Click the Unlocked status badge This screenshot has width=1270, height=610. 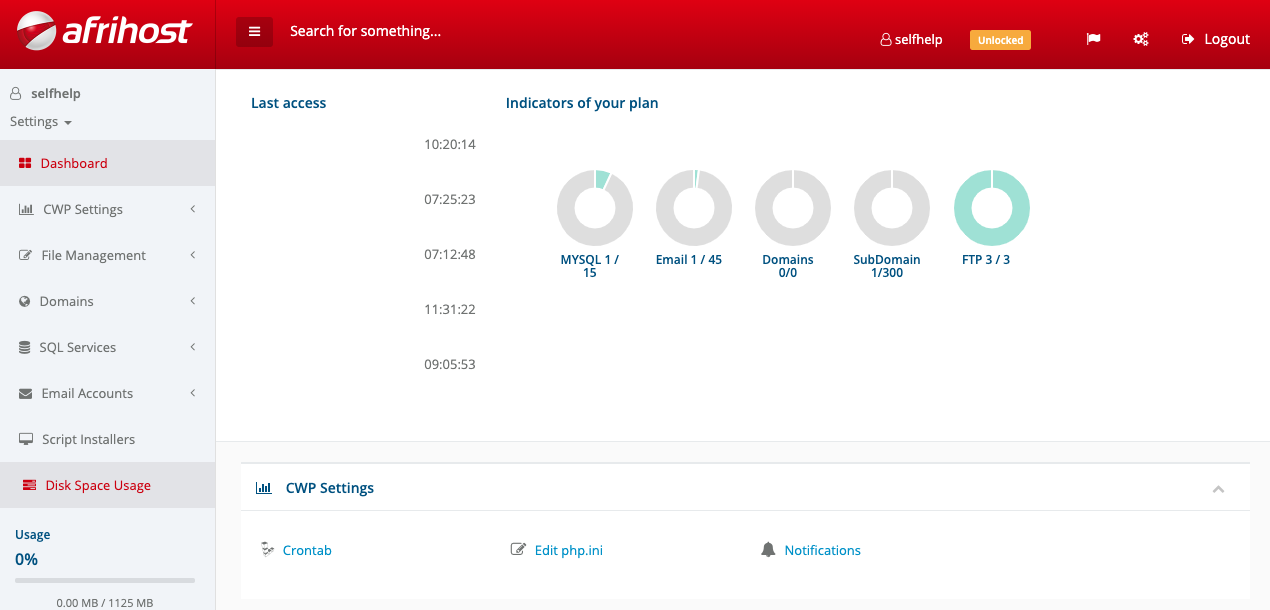(x=1000, y=40)
